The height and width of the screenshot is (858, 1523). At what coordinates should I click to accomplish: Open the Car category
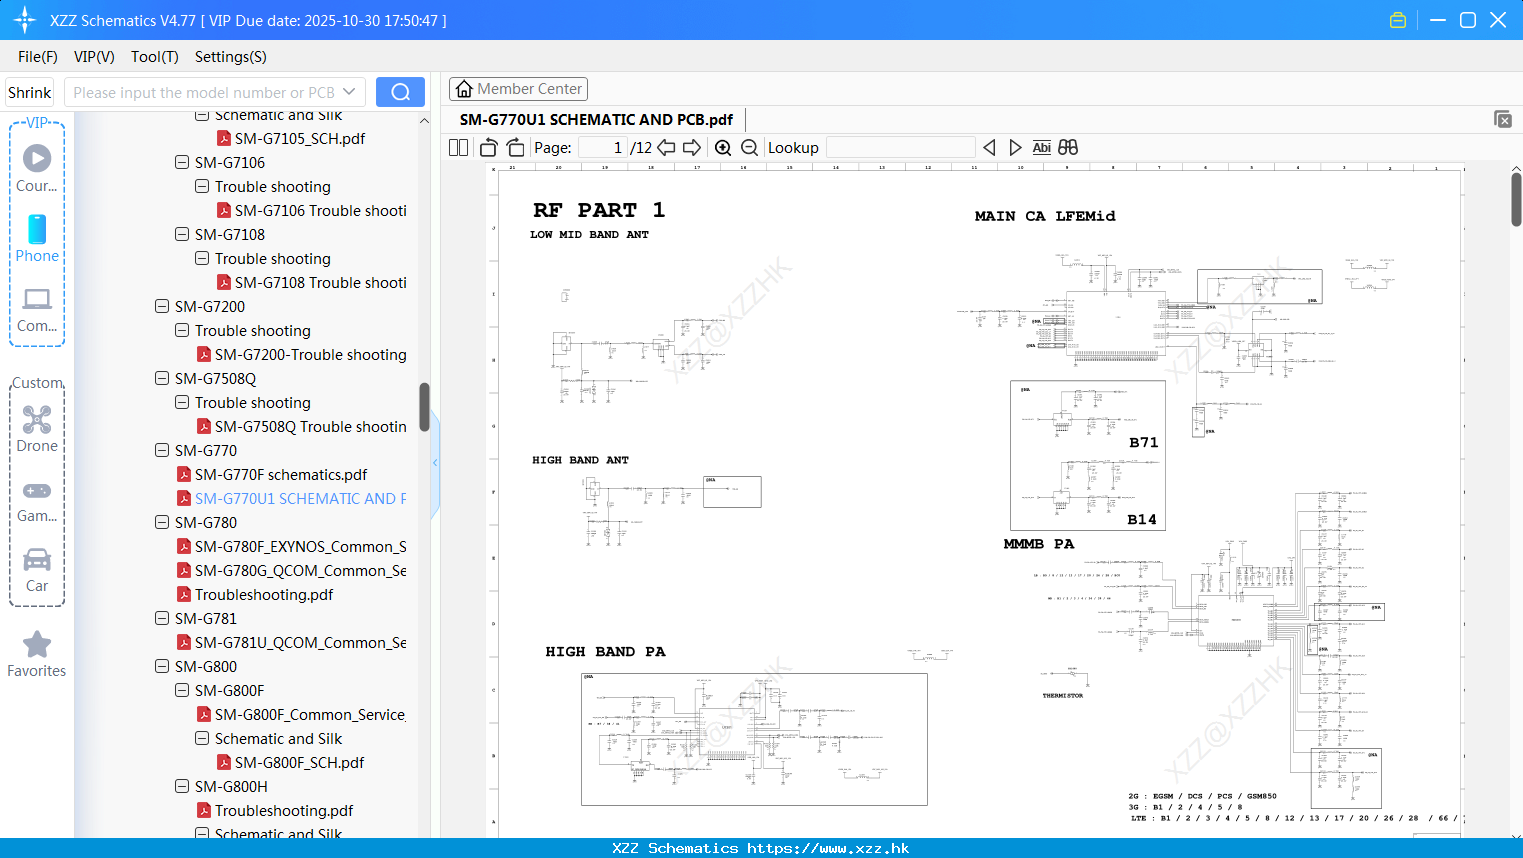coord(37,570)
